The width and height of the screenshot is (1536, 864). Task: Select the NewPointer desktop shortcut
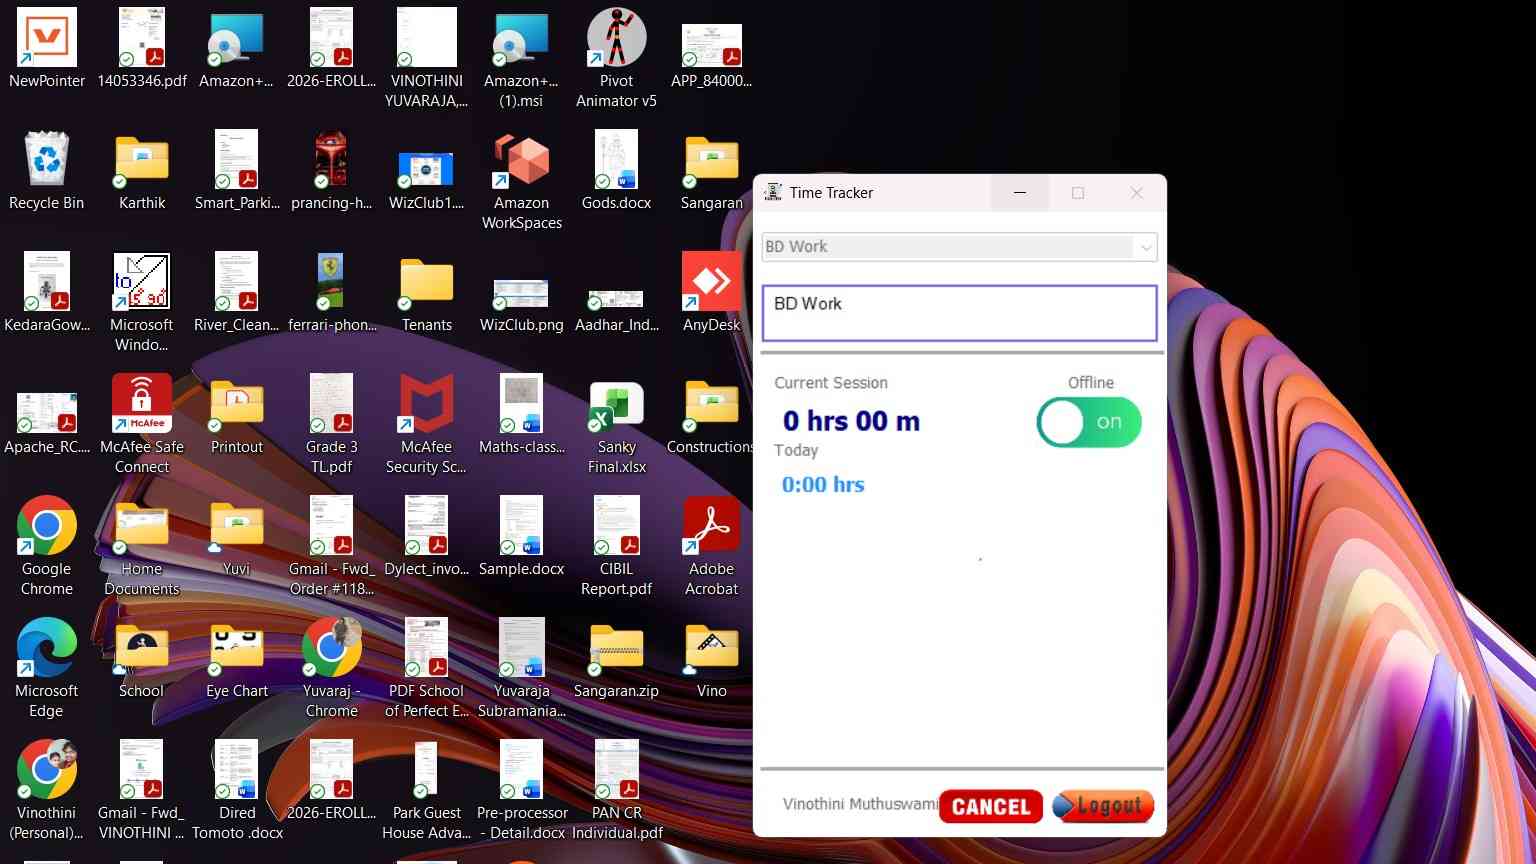[46, 48]
